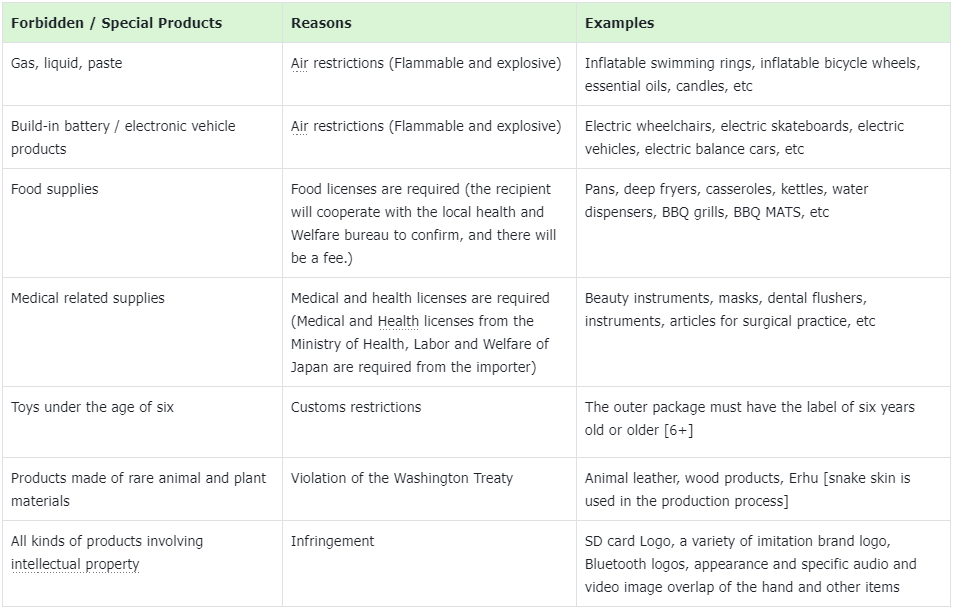Click the "Forbidden / Special Products" column header
The height and width of the screenshot is (610, 955).
click(x=116, y=23)
